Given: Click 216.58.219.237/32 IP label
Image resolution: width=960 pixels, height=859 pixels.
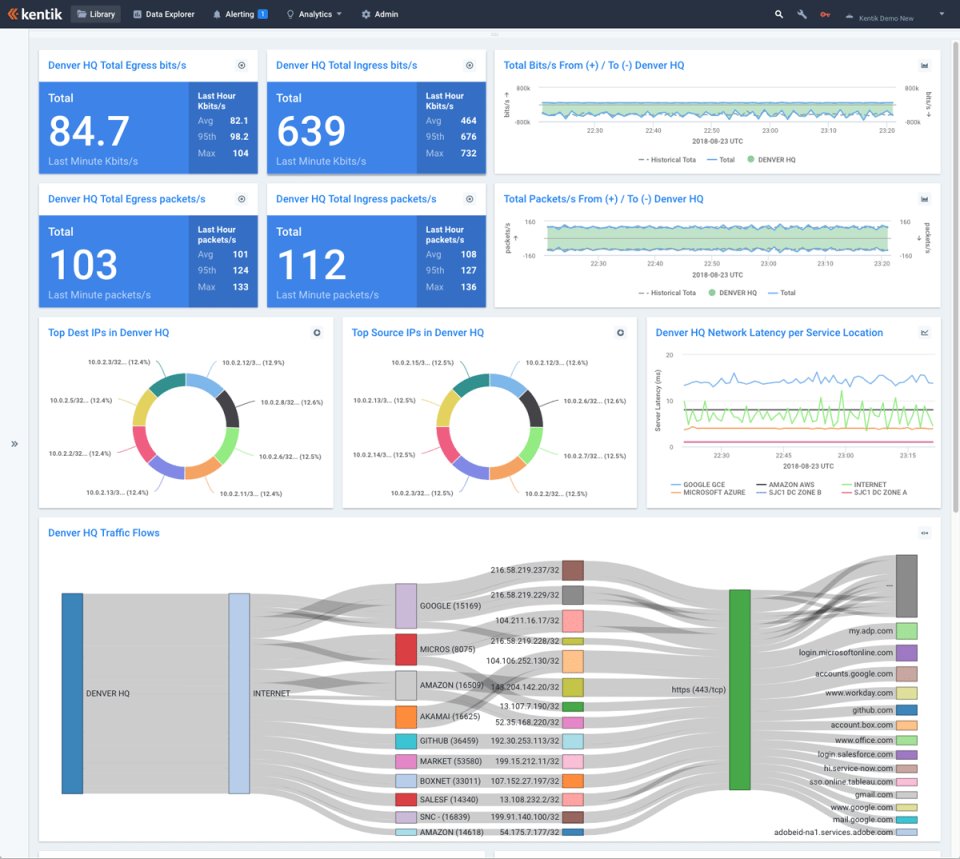Looking at the screenshot, I should 525,570.
